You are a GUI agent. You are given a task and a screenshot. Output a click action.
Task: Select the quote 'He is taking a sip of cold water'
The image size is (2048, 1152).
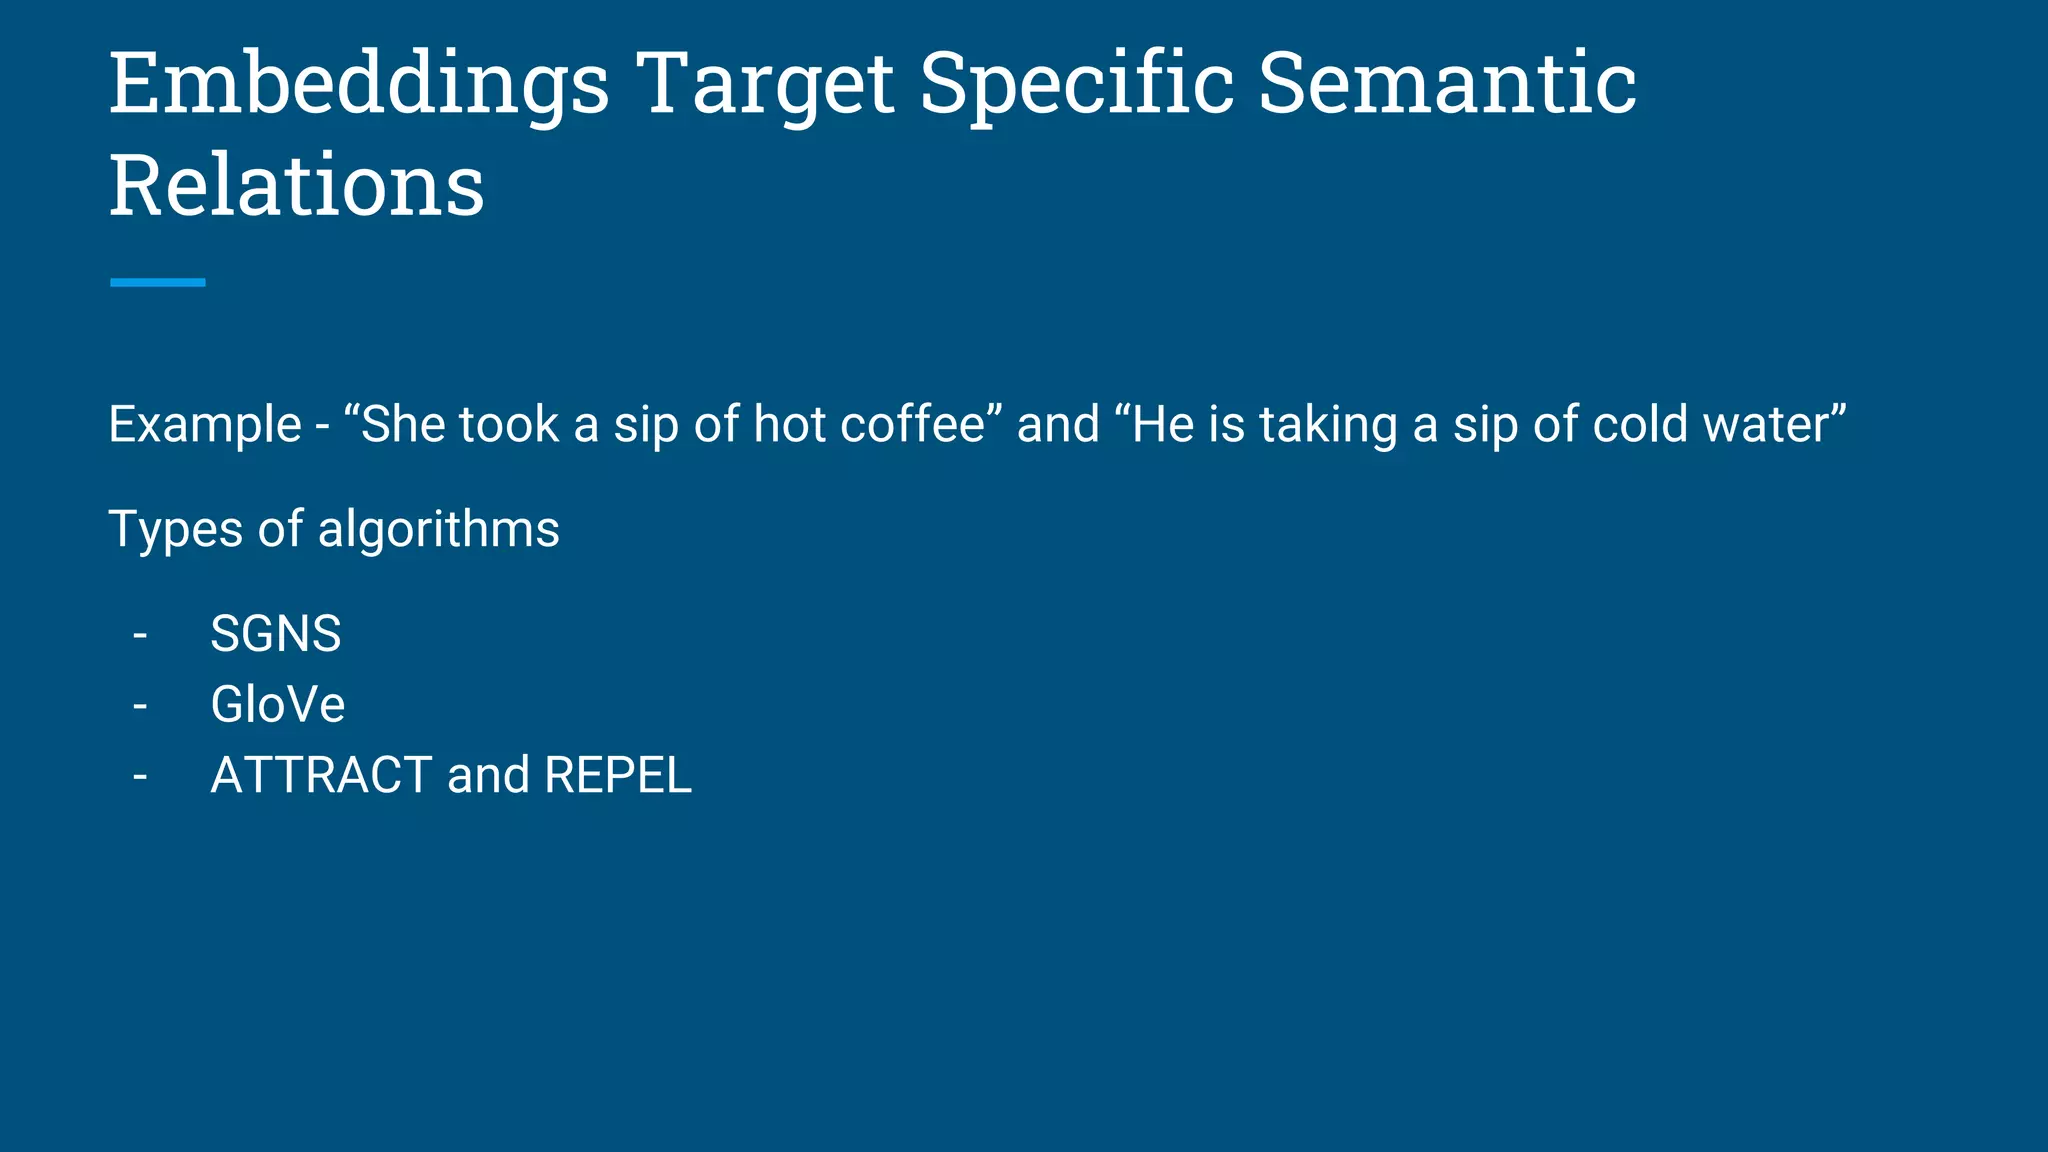1480,424
